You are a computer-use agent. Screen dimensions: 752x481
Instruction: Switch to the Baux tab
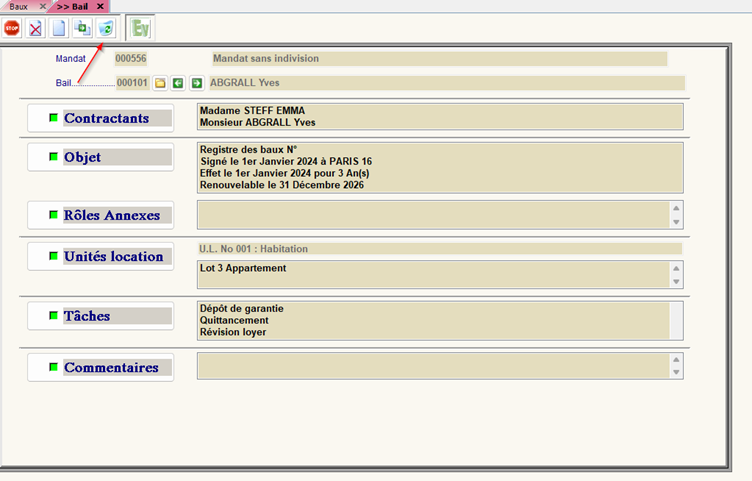pyautogui.click(x=19, y=6)
